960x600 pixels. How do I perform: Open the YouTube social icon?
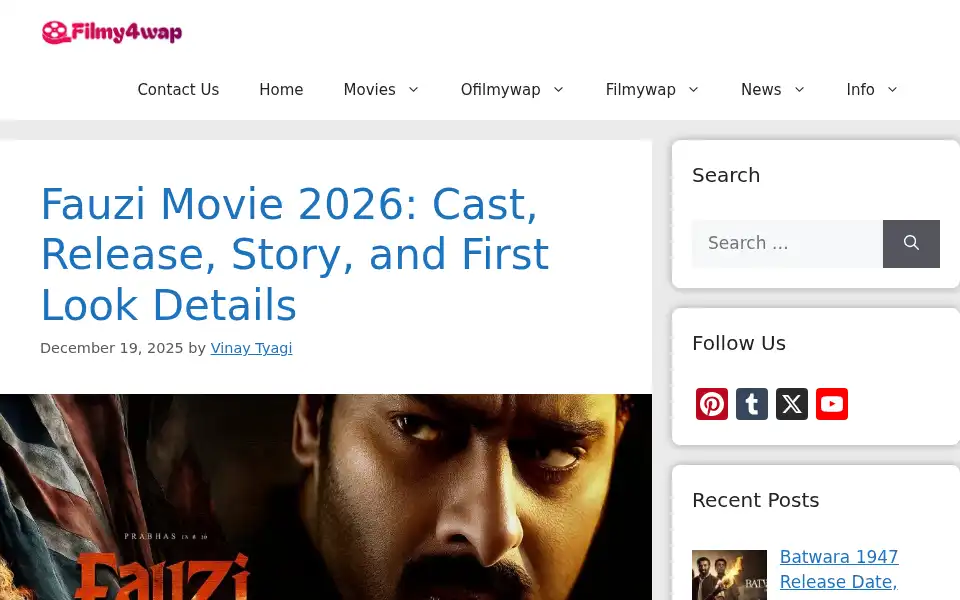(832, 404)
